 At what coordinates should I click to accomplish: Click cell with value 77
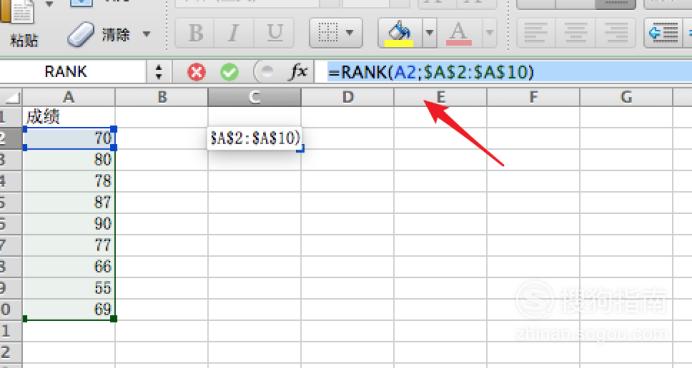point(68,245)
